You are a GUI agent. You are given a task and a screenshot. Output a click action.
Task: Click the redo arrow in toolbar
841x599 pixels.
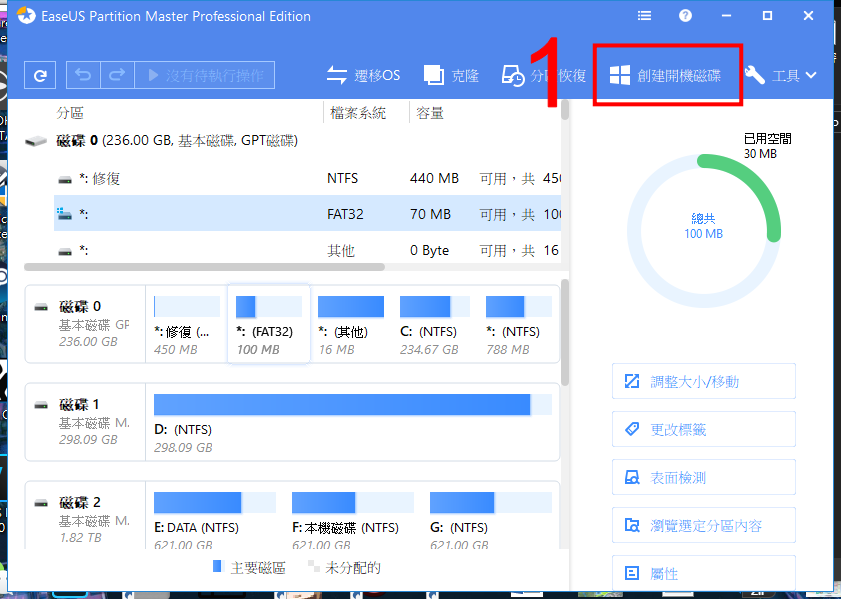117,75
